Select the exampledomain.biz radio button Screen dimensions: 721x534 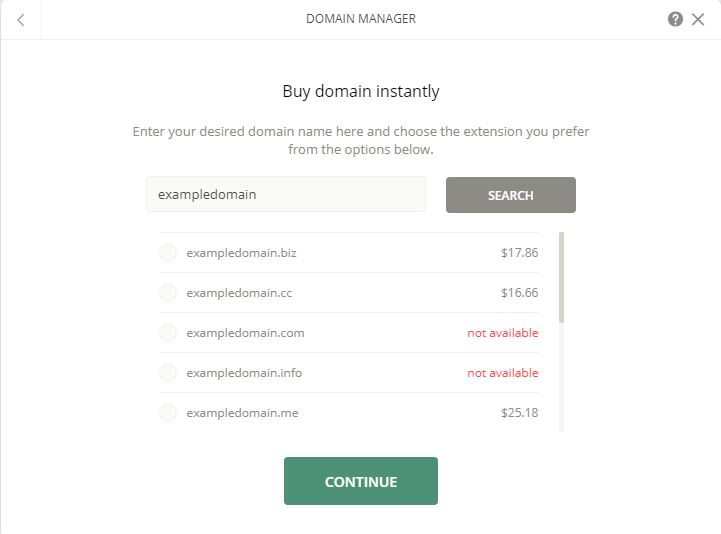[x=168, y=253]
